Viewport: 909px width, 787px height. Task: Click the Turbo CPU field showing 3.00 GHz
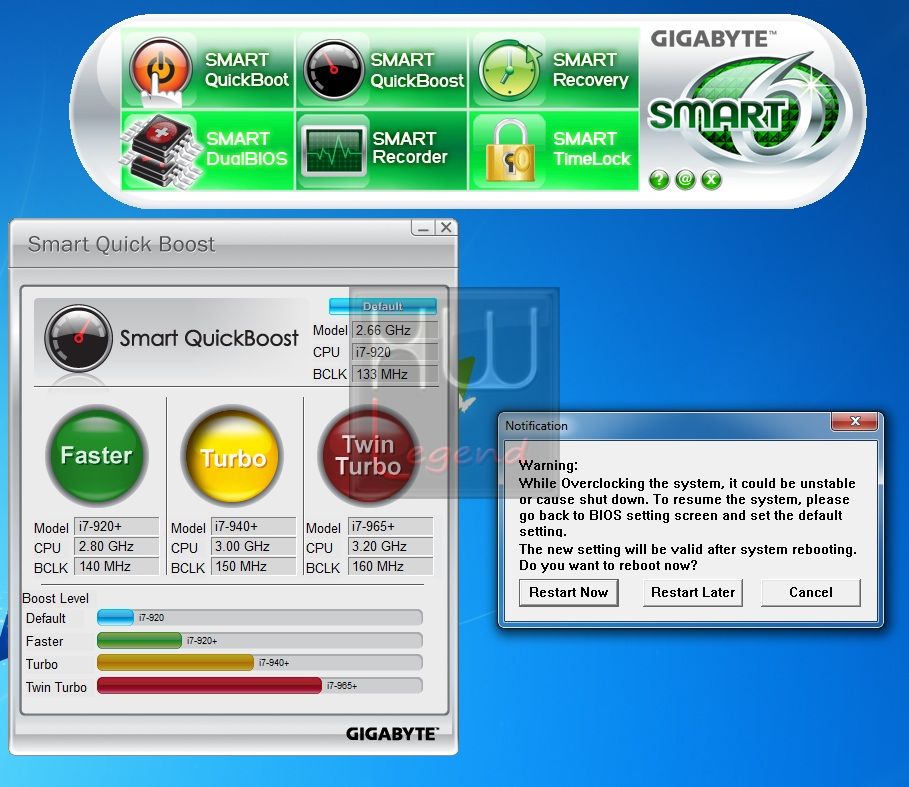coord(253,546)
